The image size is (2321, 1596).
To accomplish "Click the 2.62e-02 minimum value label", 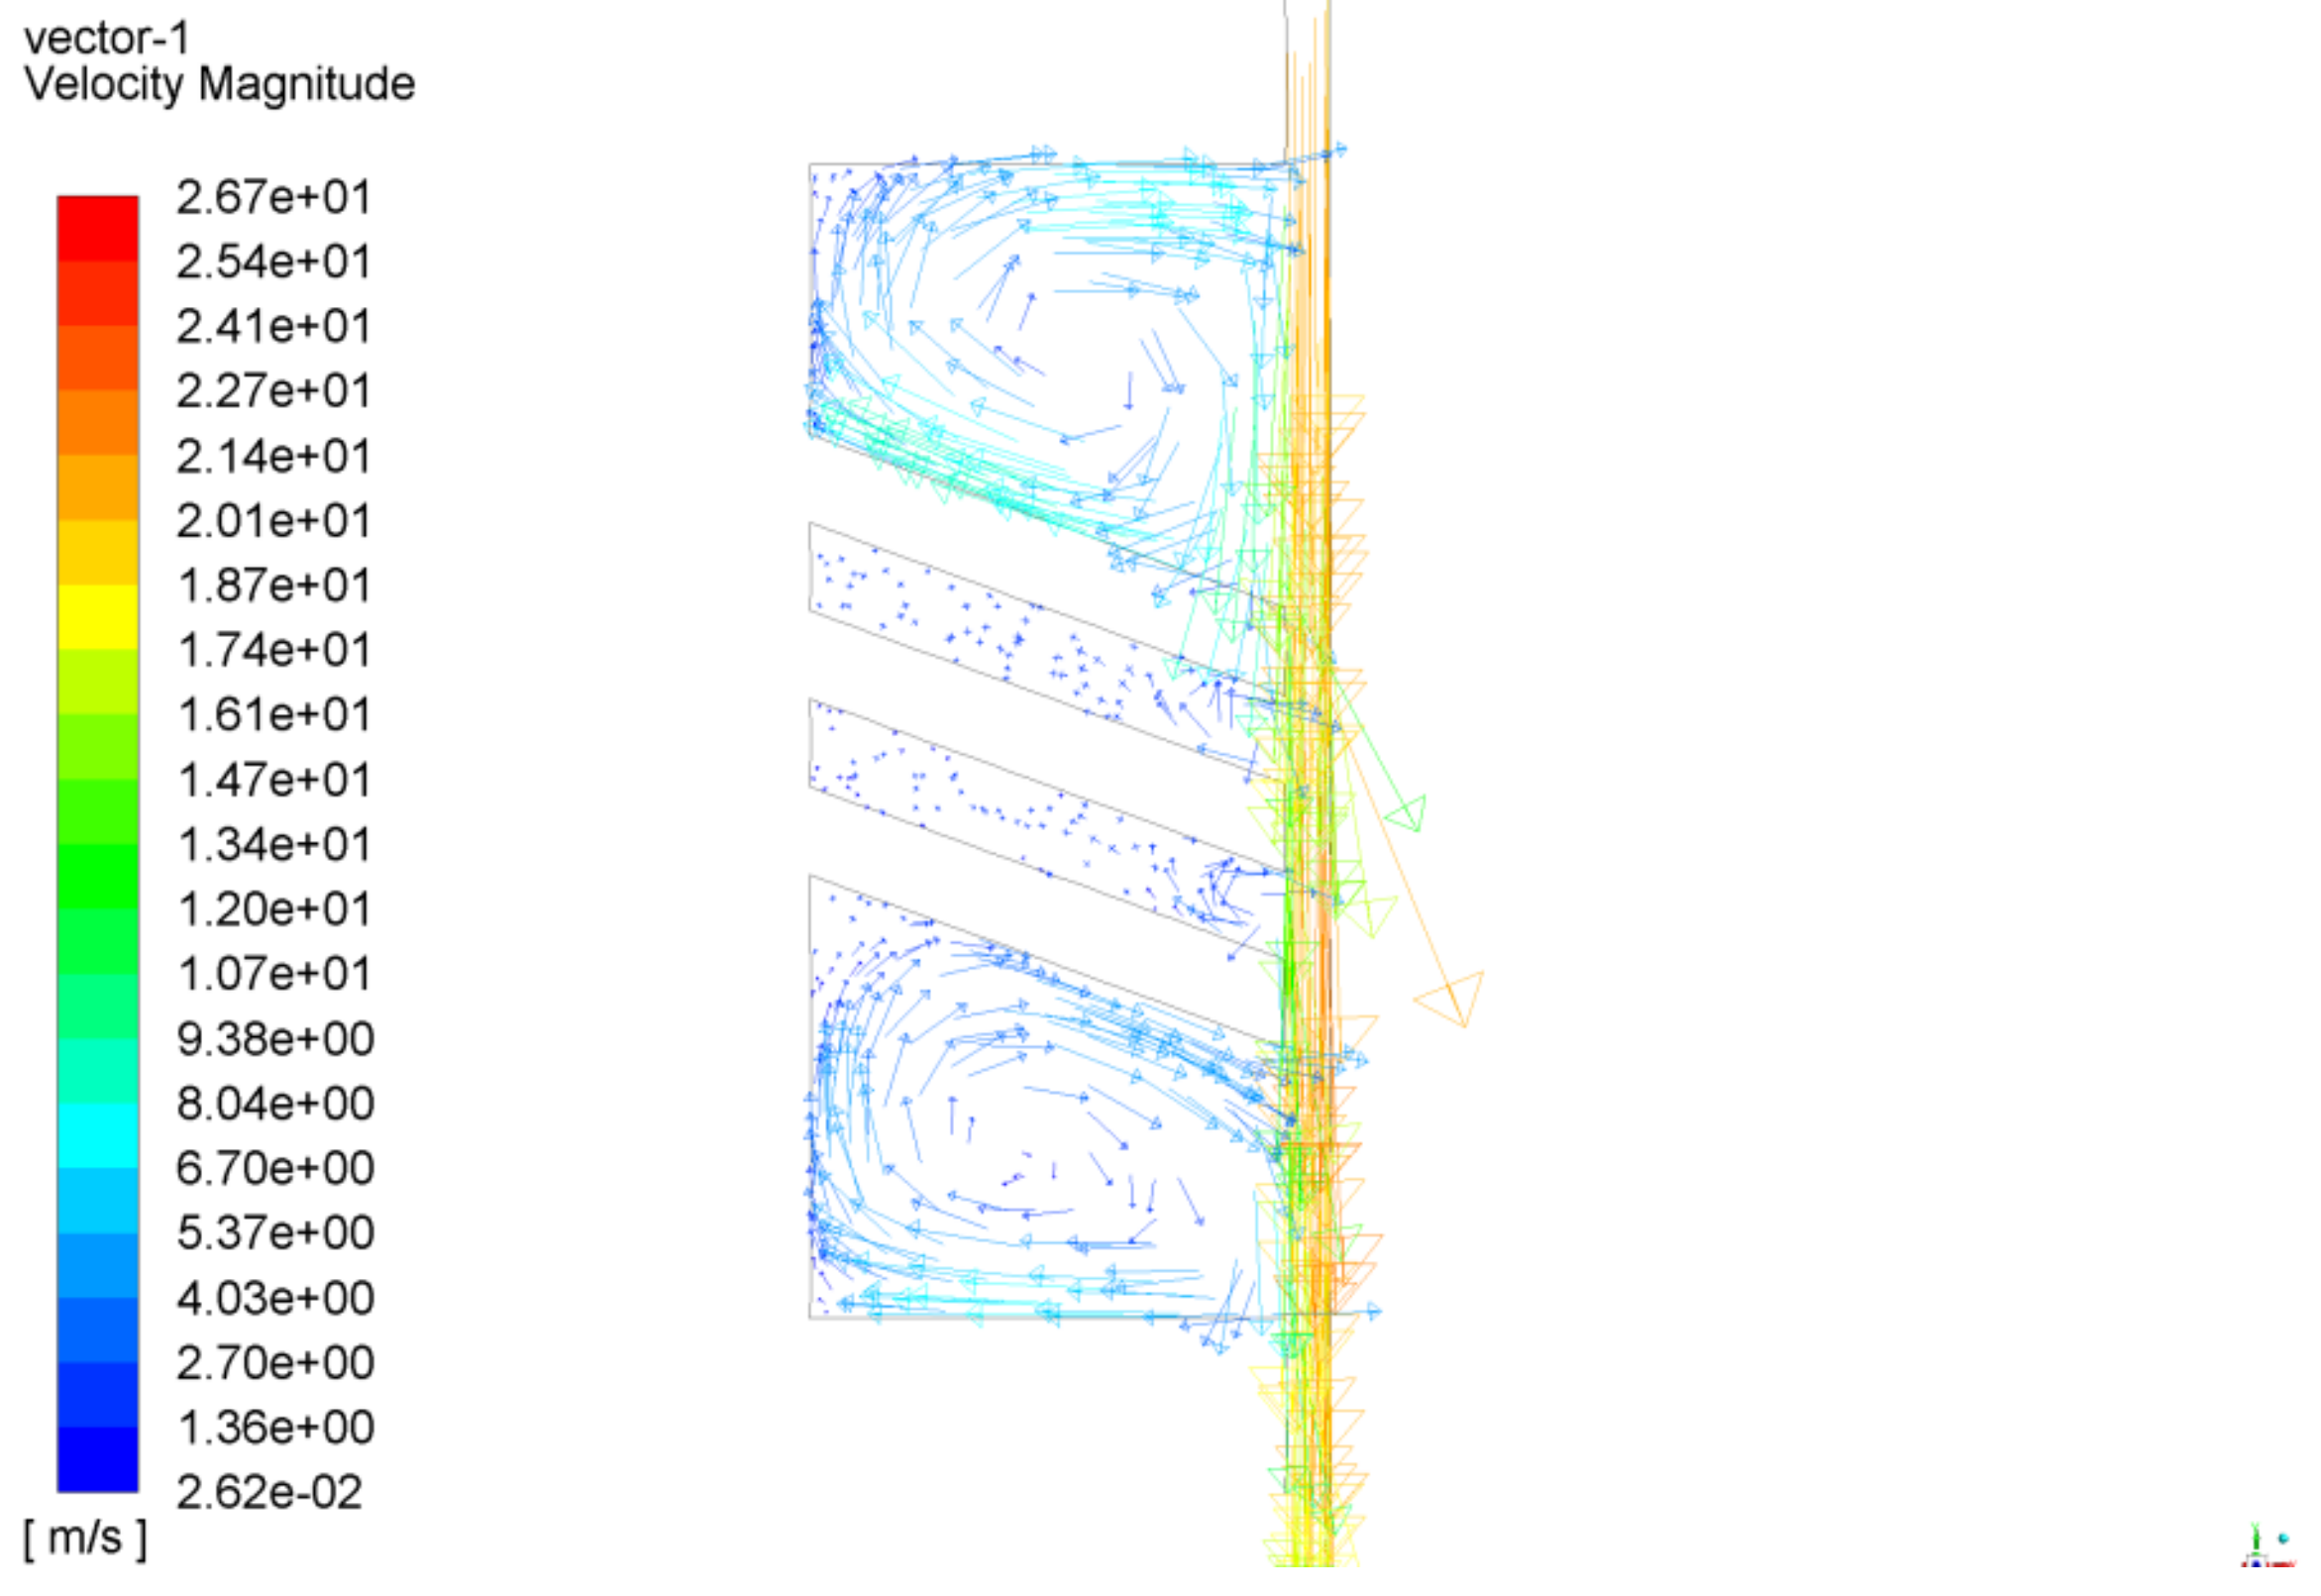I will point(269,1492).
